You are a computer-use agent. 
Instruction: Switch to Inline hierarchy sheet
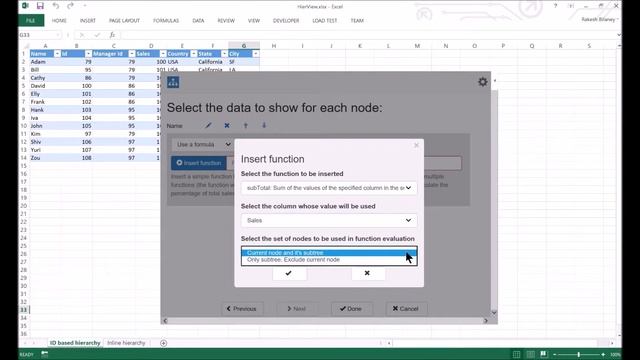(126, 343)
